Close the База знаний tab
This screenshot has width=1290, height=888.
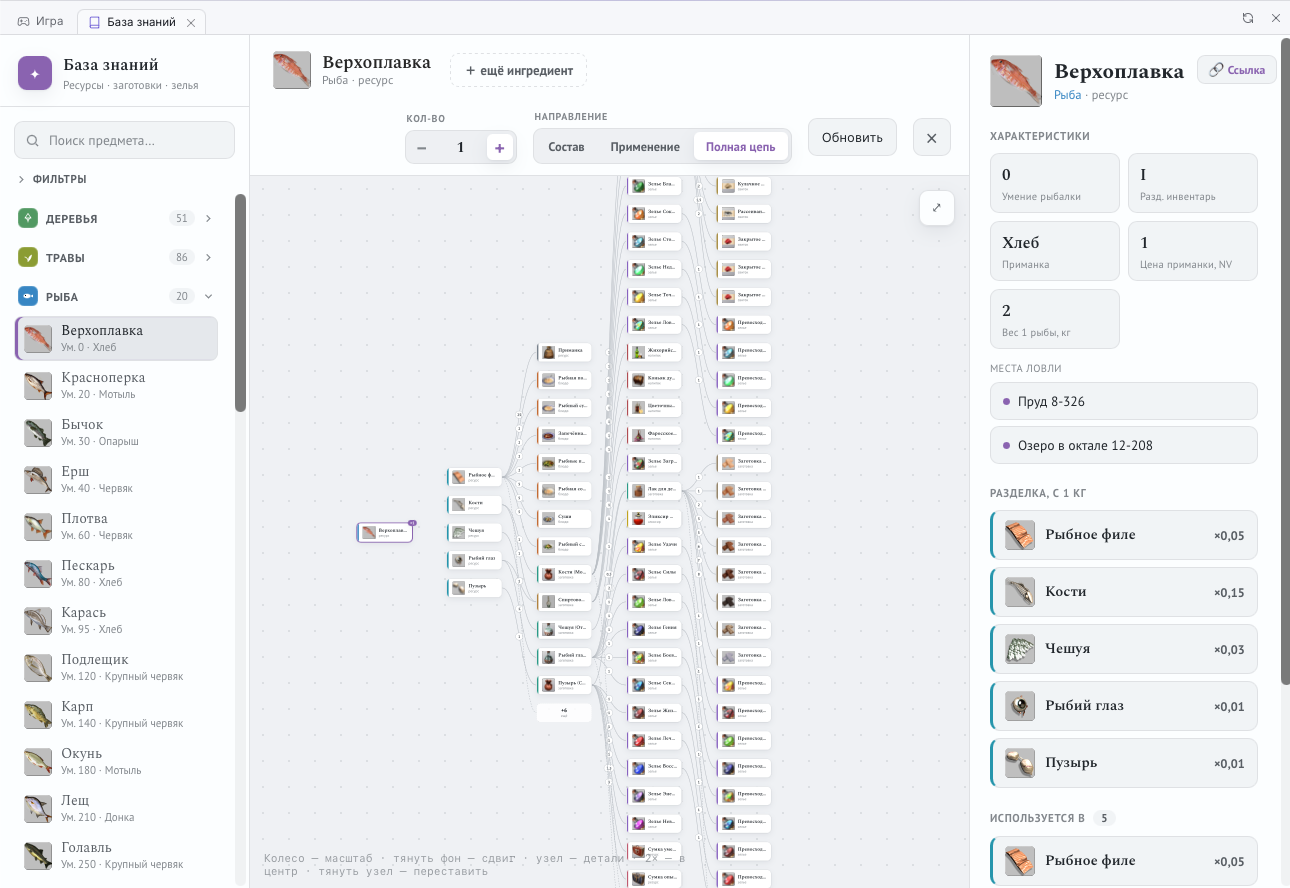(x=191, y=22)
